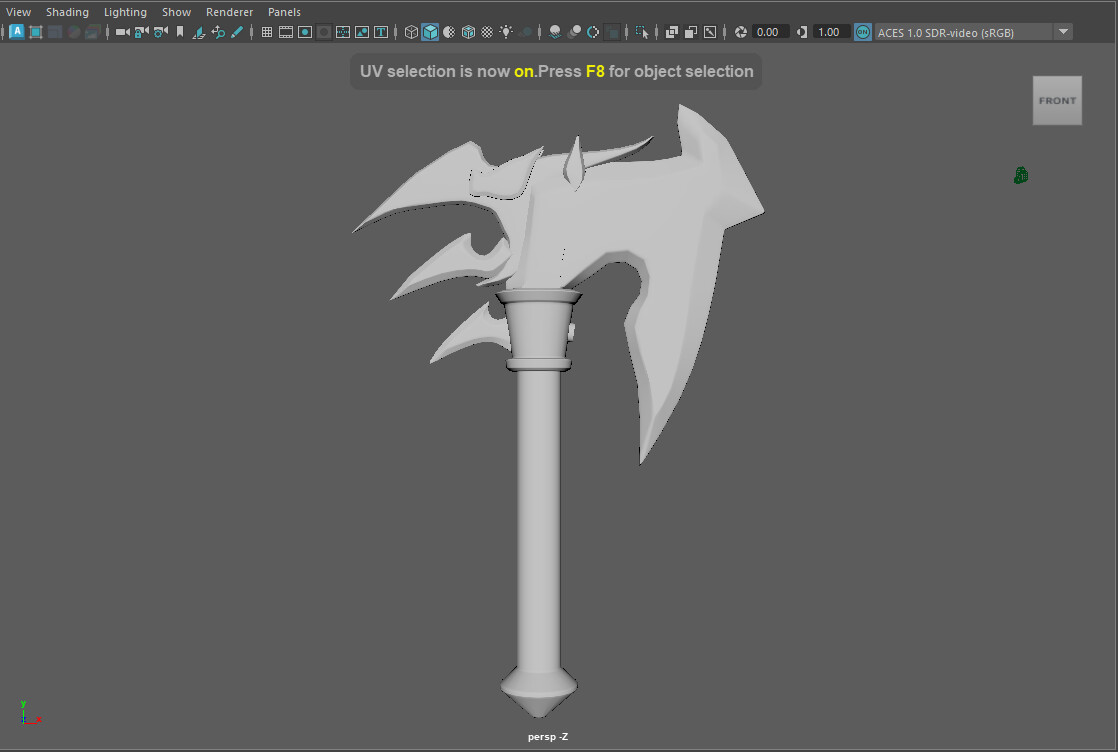Toggle the grid display icon
The width and height of the screenshot is (1118, 752).
click(266, 31)
